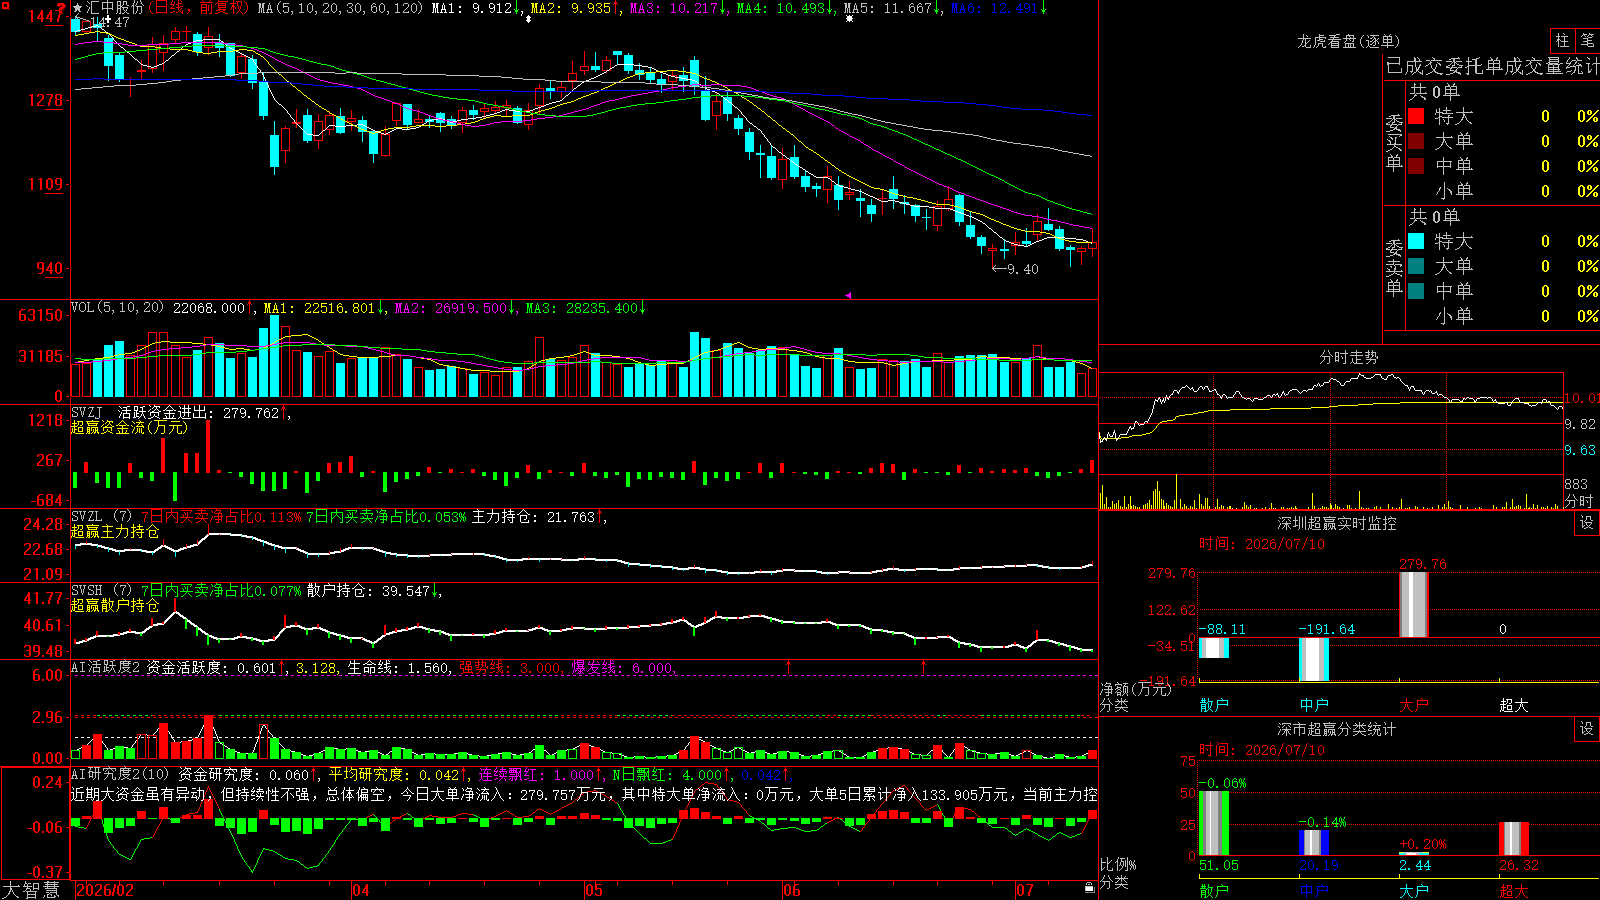Select the dark red 大单 buy-order swatch
The height and width of the screenshot is (900, 1600).
[1416, 141]
